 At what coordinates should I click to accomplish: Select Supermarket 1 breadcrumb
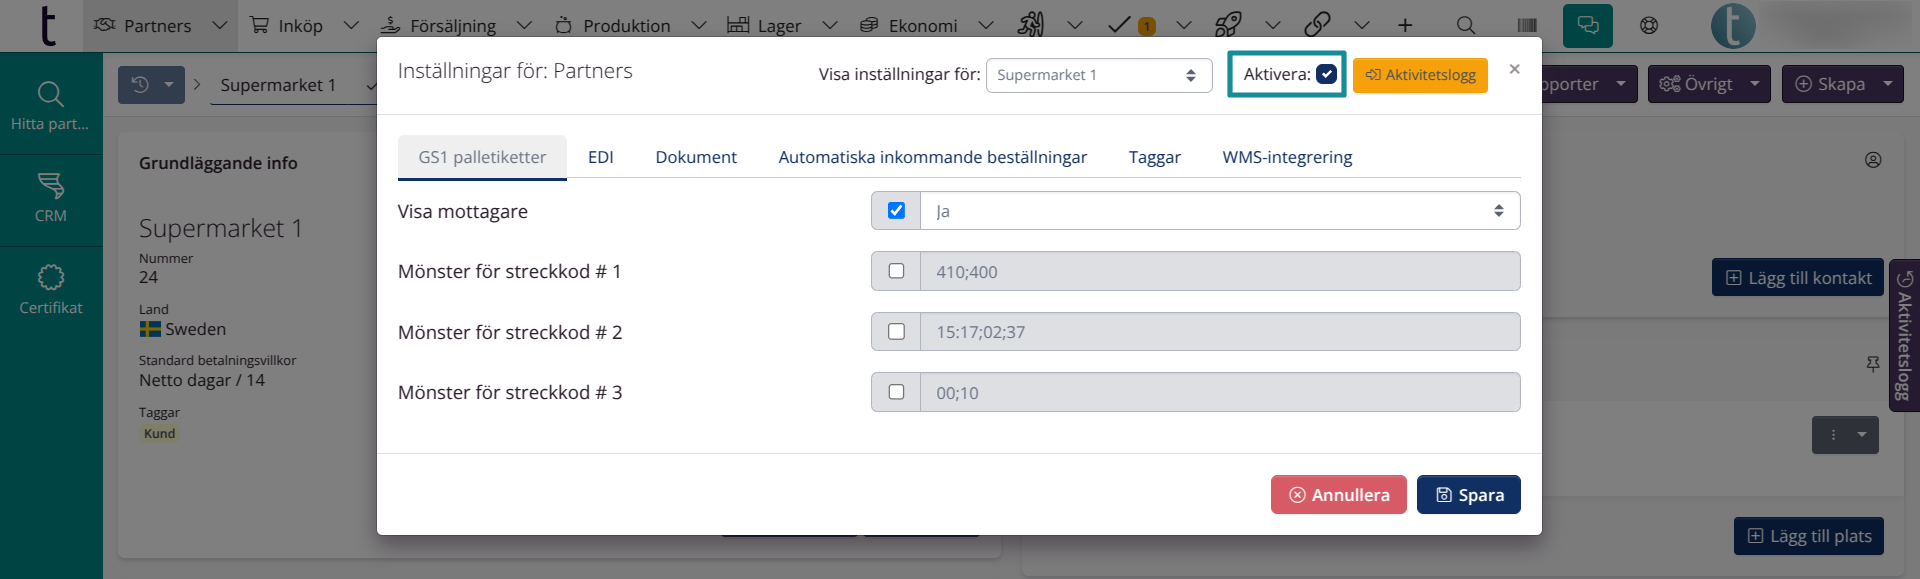point(278,85)
